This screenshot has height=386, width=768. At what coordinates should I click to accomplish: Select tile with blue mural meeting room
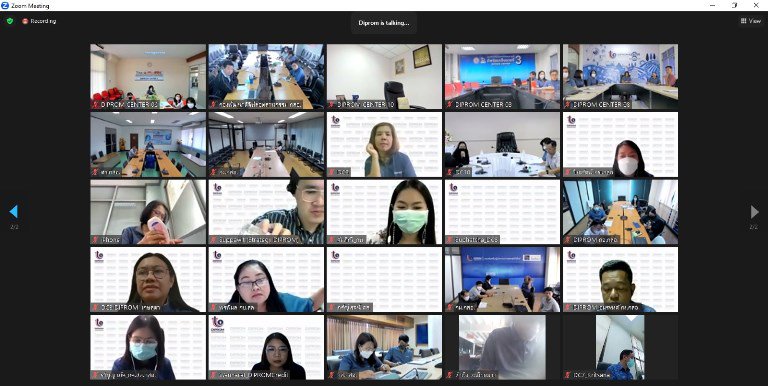[x=621, y=77]
